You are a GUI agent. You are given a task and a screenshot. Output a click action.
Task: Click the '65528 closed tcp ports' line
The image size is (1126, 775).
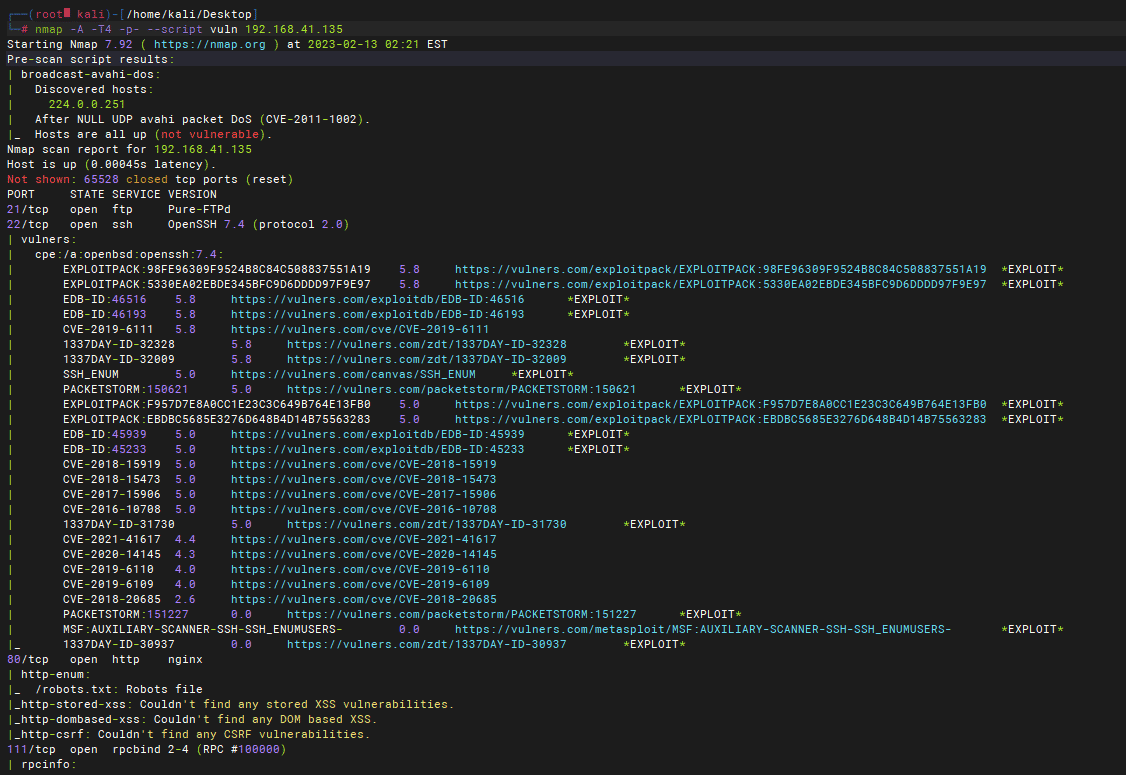[150, 180]
